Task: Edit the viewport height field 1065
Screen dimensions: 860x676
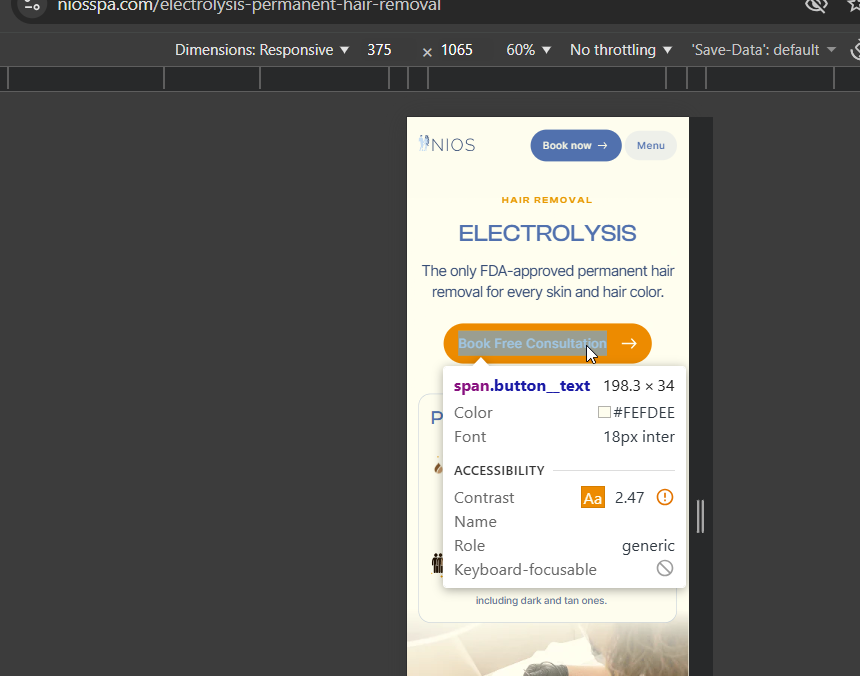Action: tap(457, 50)
